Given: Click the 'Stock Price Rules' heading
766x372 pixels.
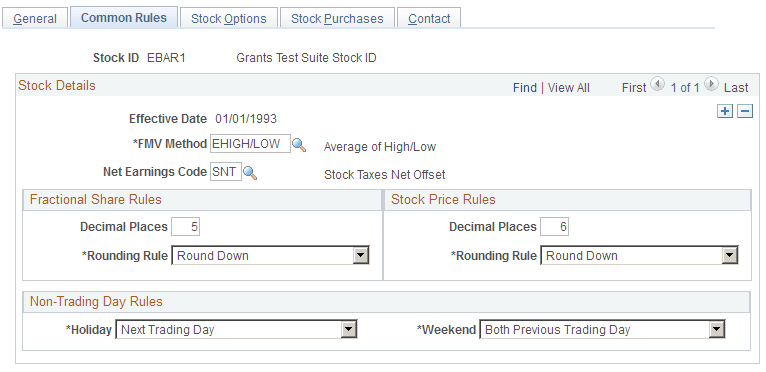Looking at the screenshot, I should point(443,199).
